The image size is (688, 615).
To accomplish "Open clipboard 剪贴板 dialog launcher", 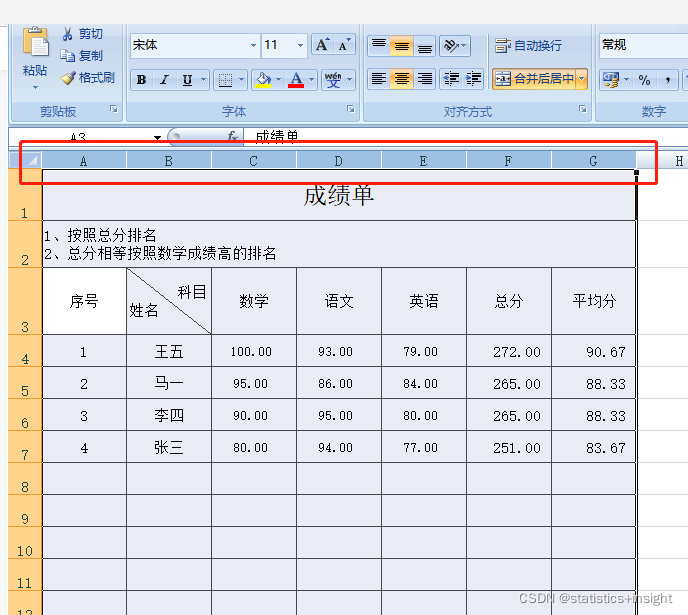I will click(x=114, y=109).
